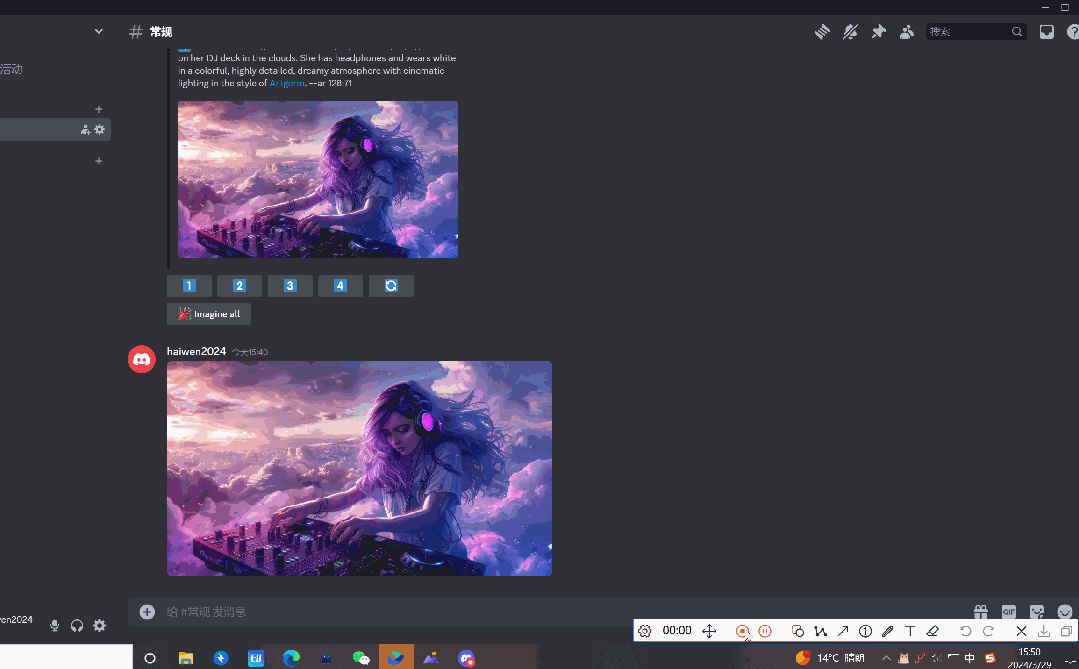Open the Inbox

point(1047,32)
